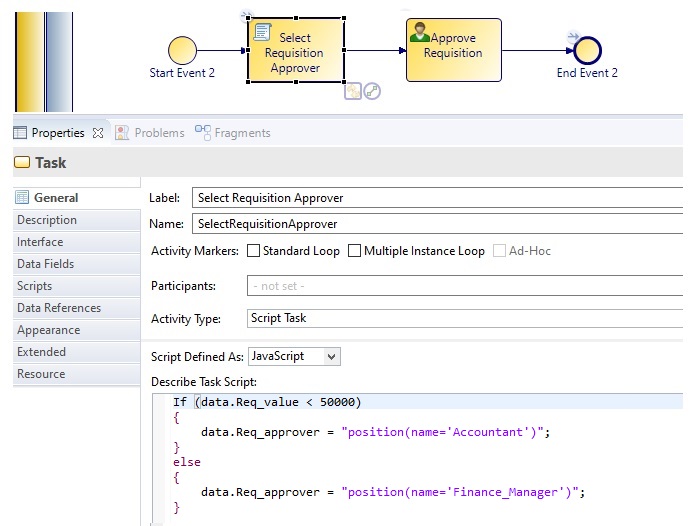Click script icon on Select Requisition Approver task
Viewport: 694px width, 526px height.
point(264,34)
